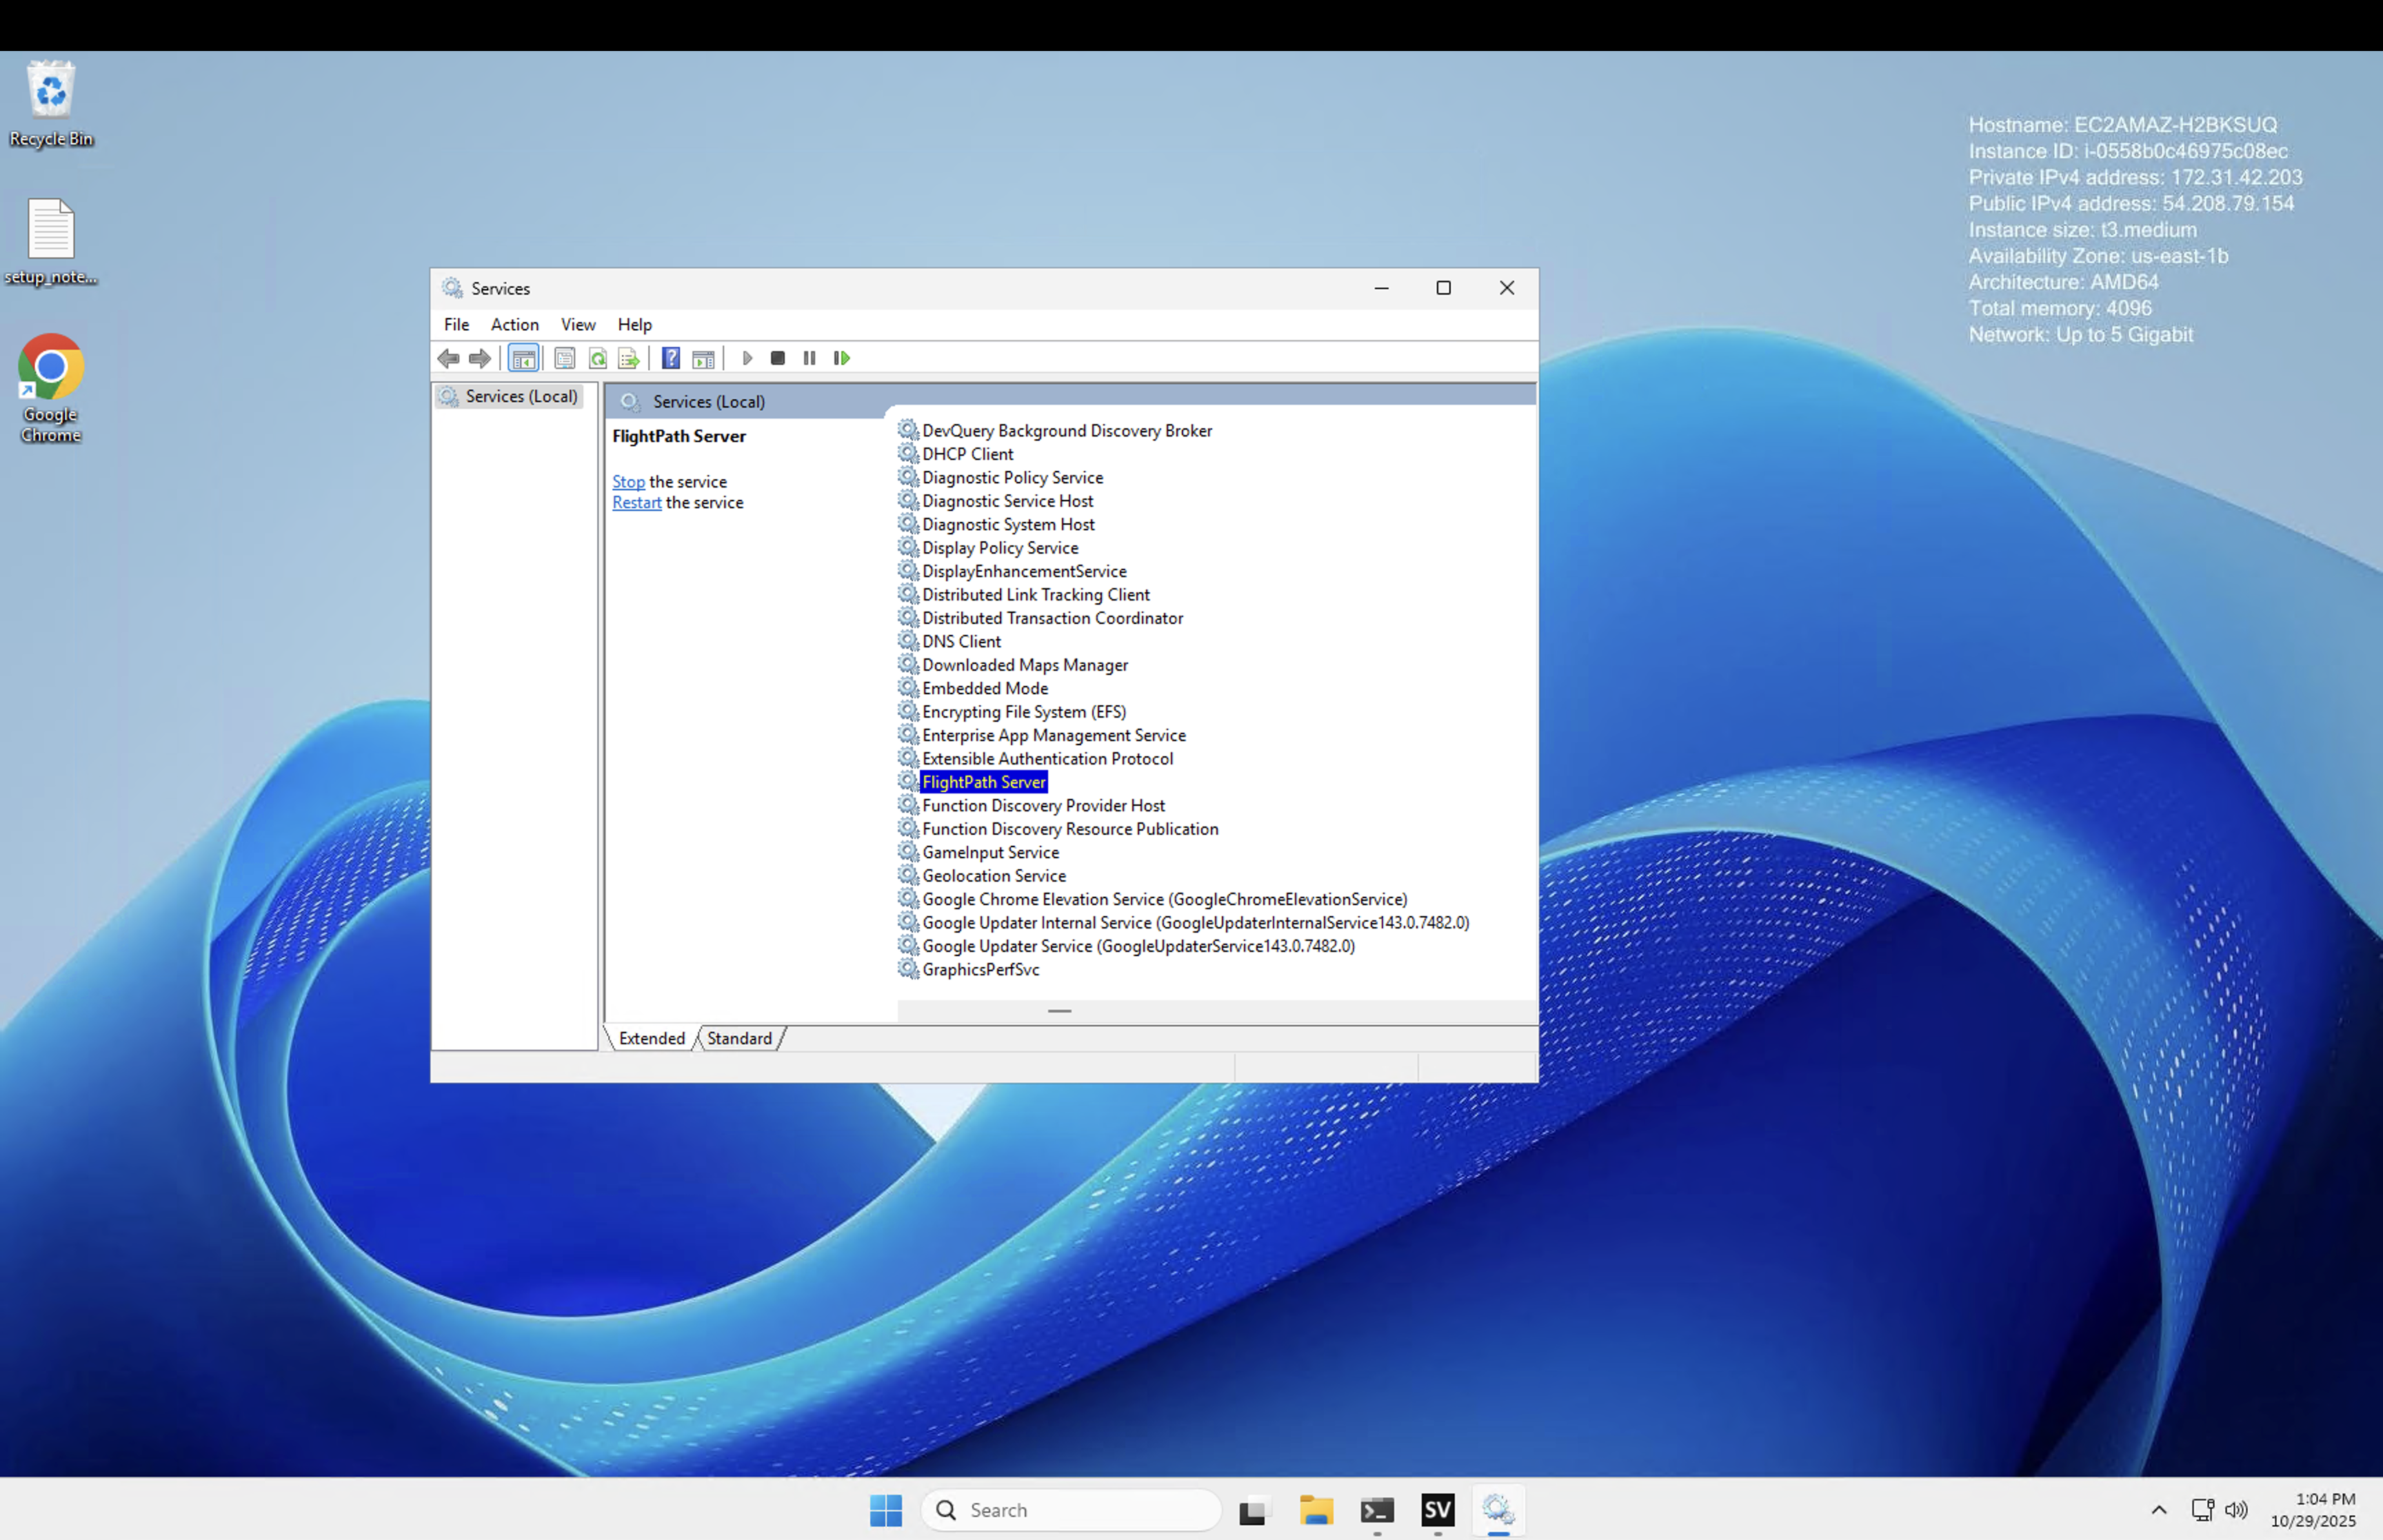Image resolution: width=2383 pixels, height=1540 pixels.
Task: Select the DNS Client service
Action: click(x=960, y=642)
